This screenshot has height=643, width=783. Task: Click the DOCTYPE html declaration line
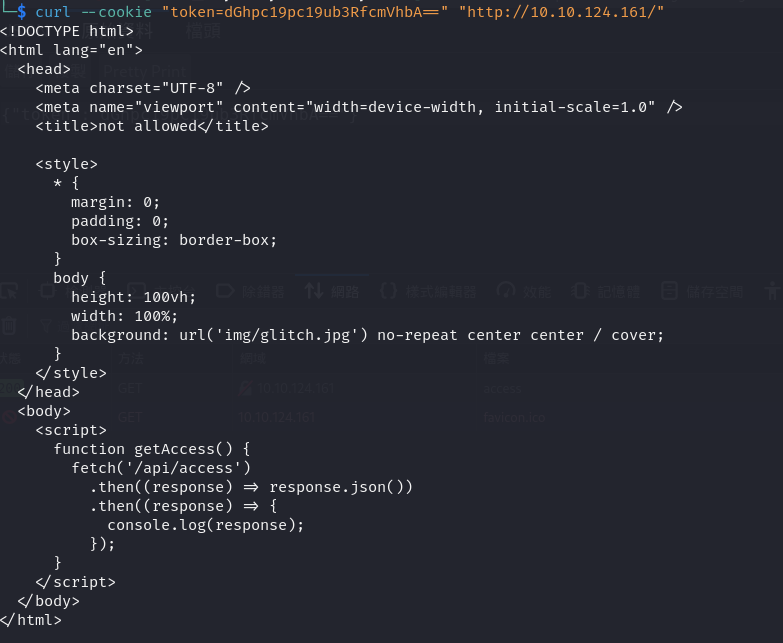67,30
